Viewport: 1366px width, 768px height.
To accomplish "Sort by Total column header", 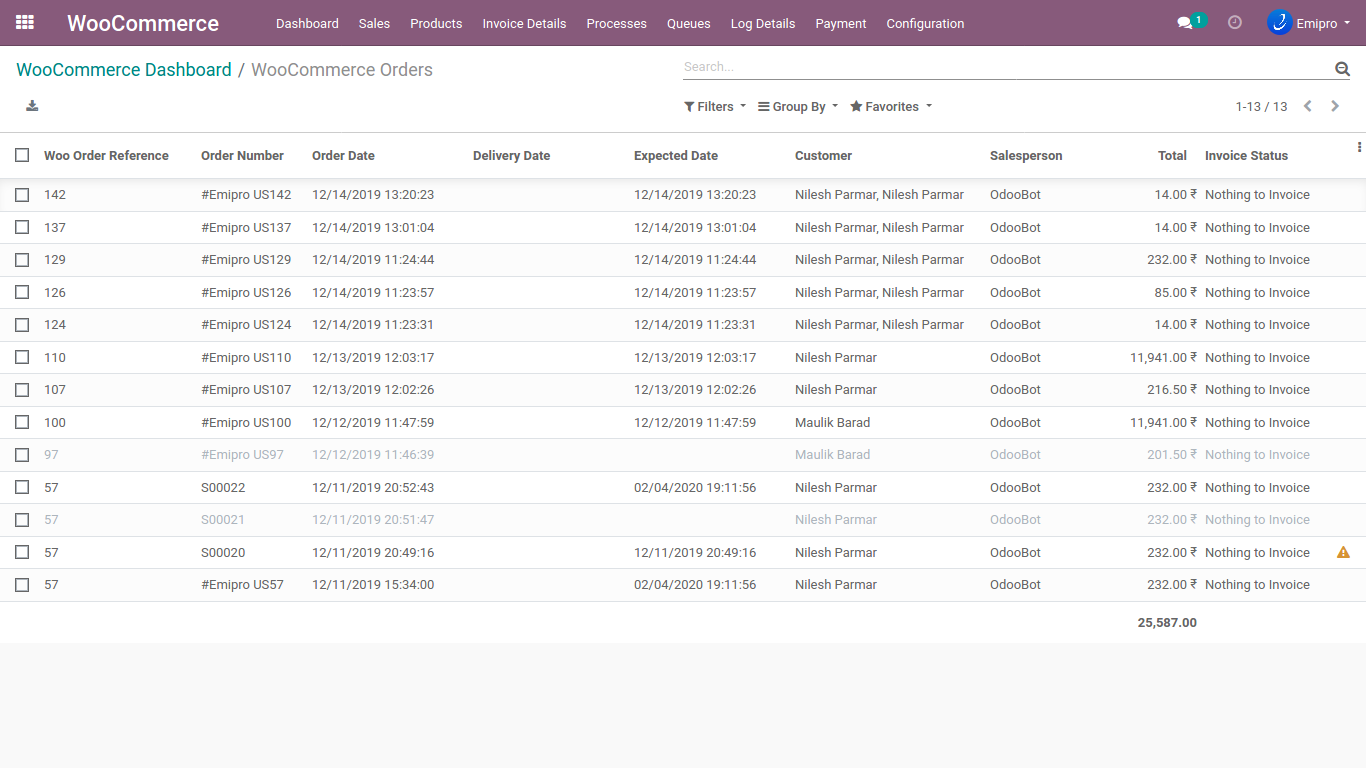I will tap(1172, 156).
